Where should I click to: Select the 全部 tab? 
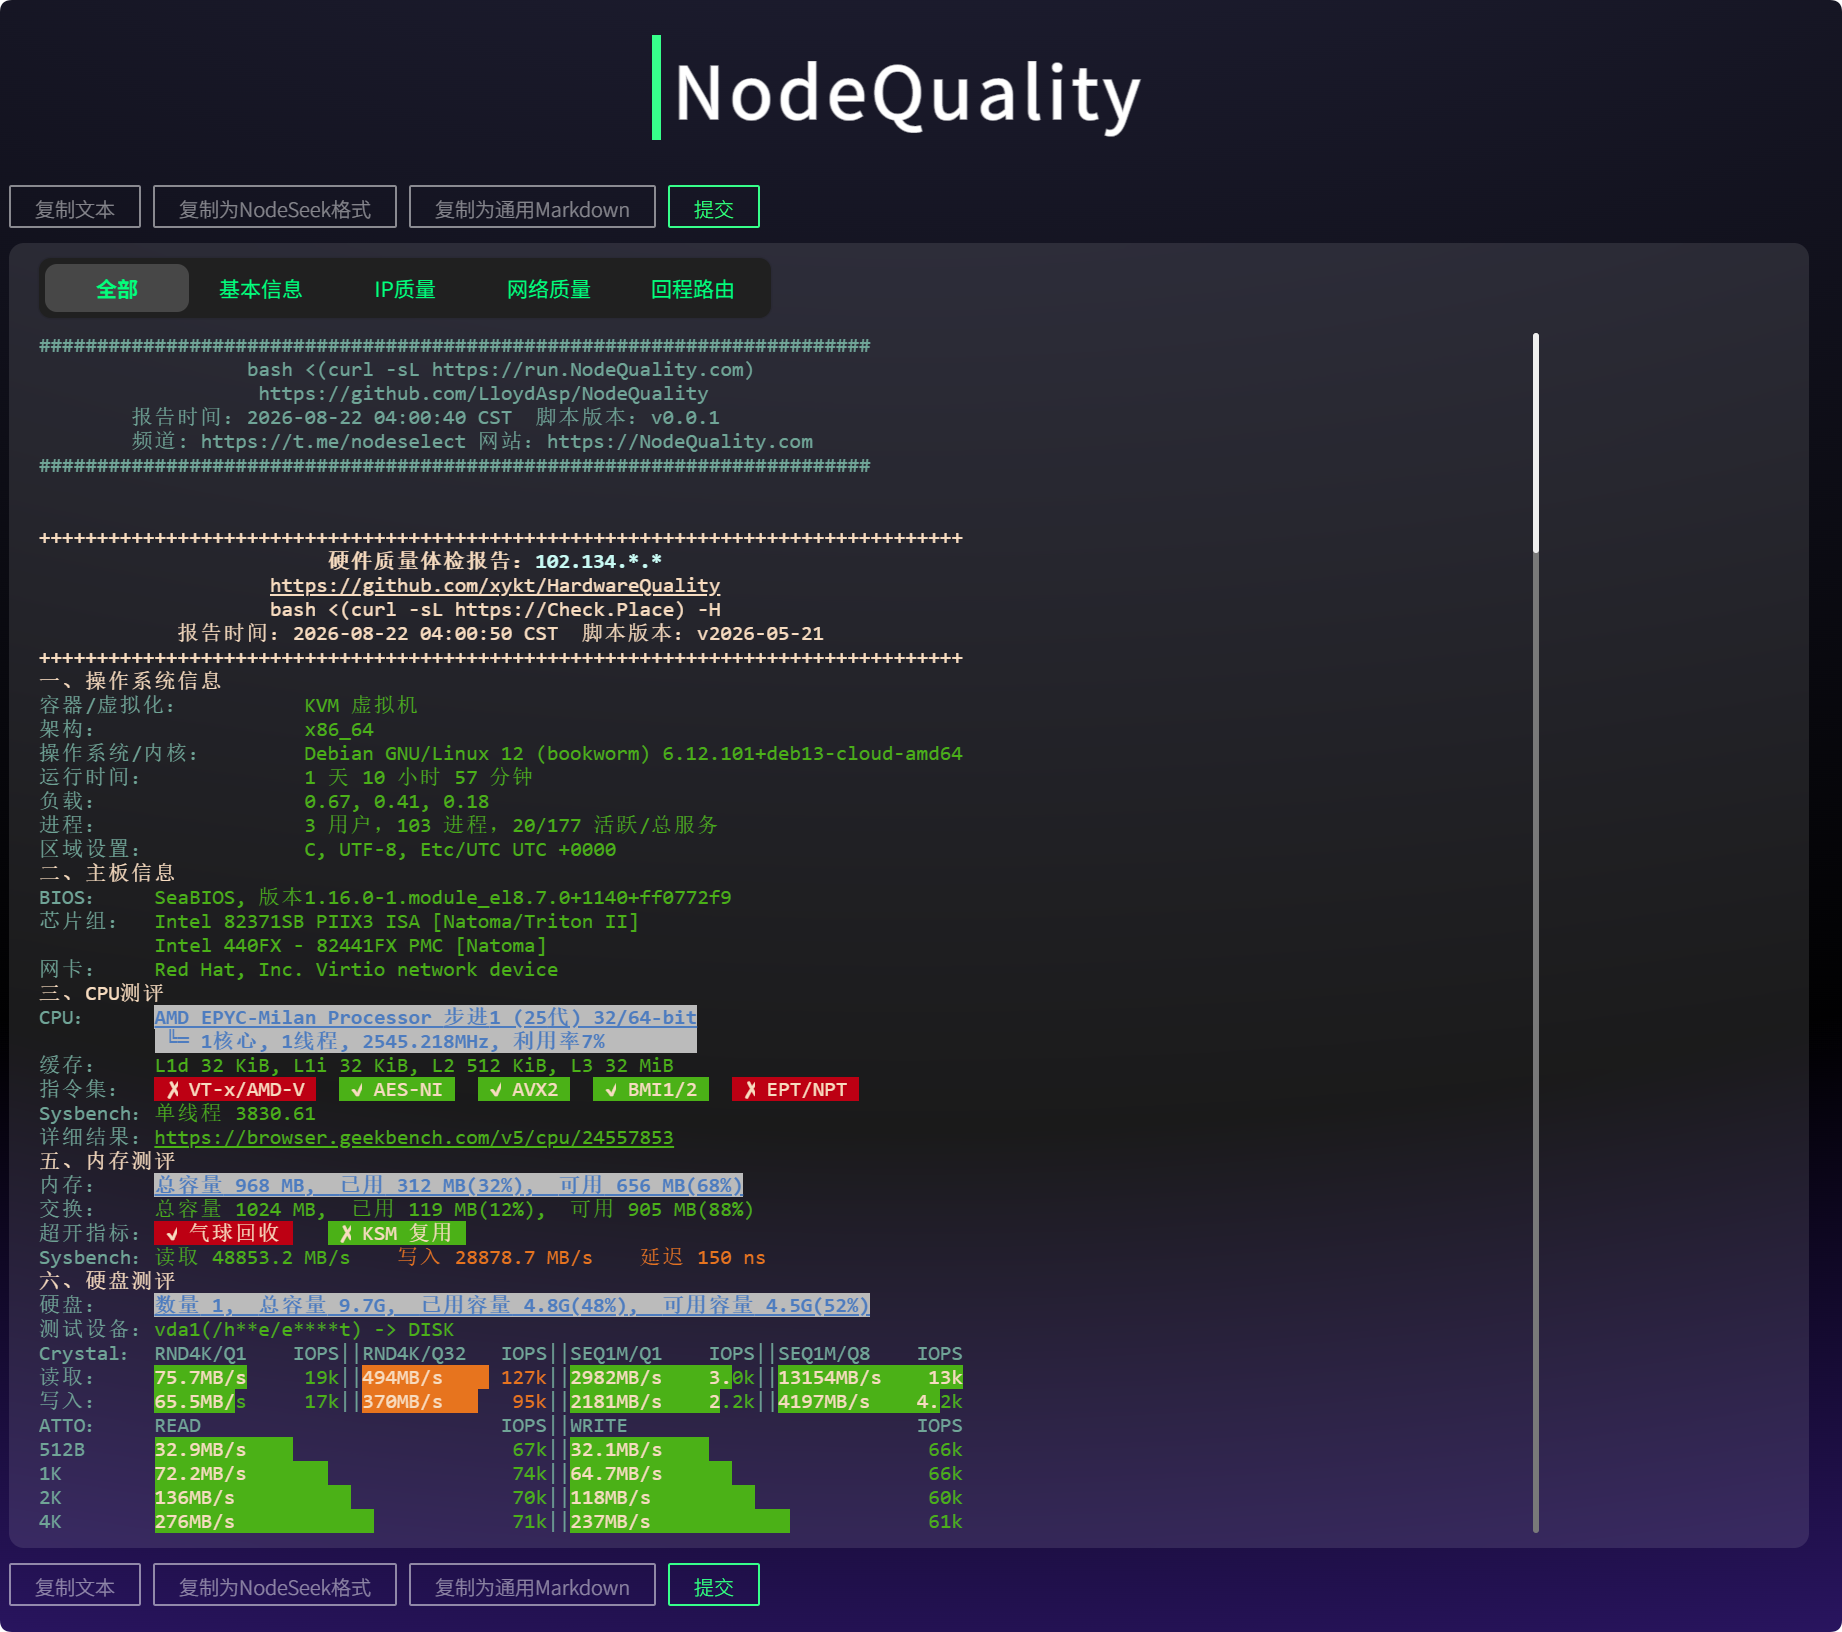(x=117, y=289)
